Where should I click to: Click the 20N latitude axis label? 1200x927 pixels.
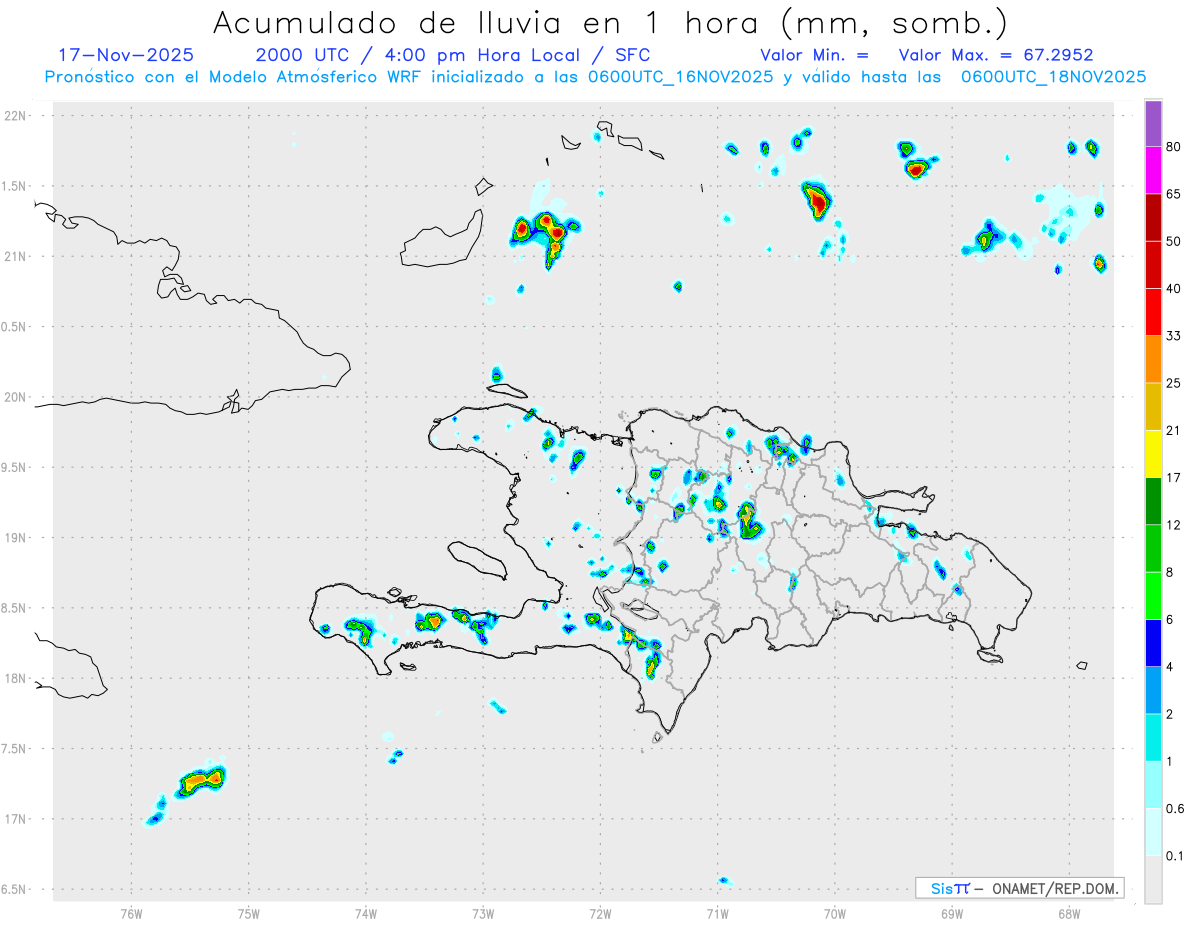pyautogui.click(x=17, y=397)
